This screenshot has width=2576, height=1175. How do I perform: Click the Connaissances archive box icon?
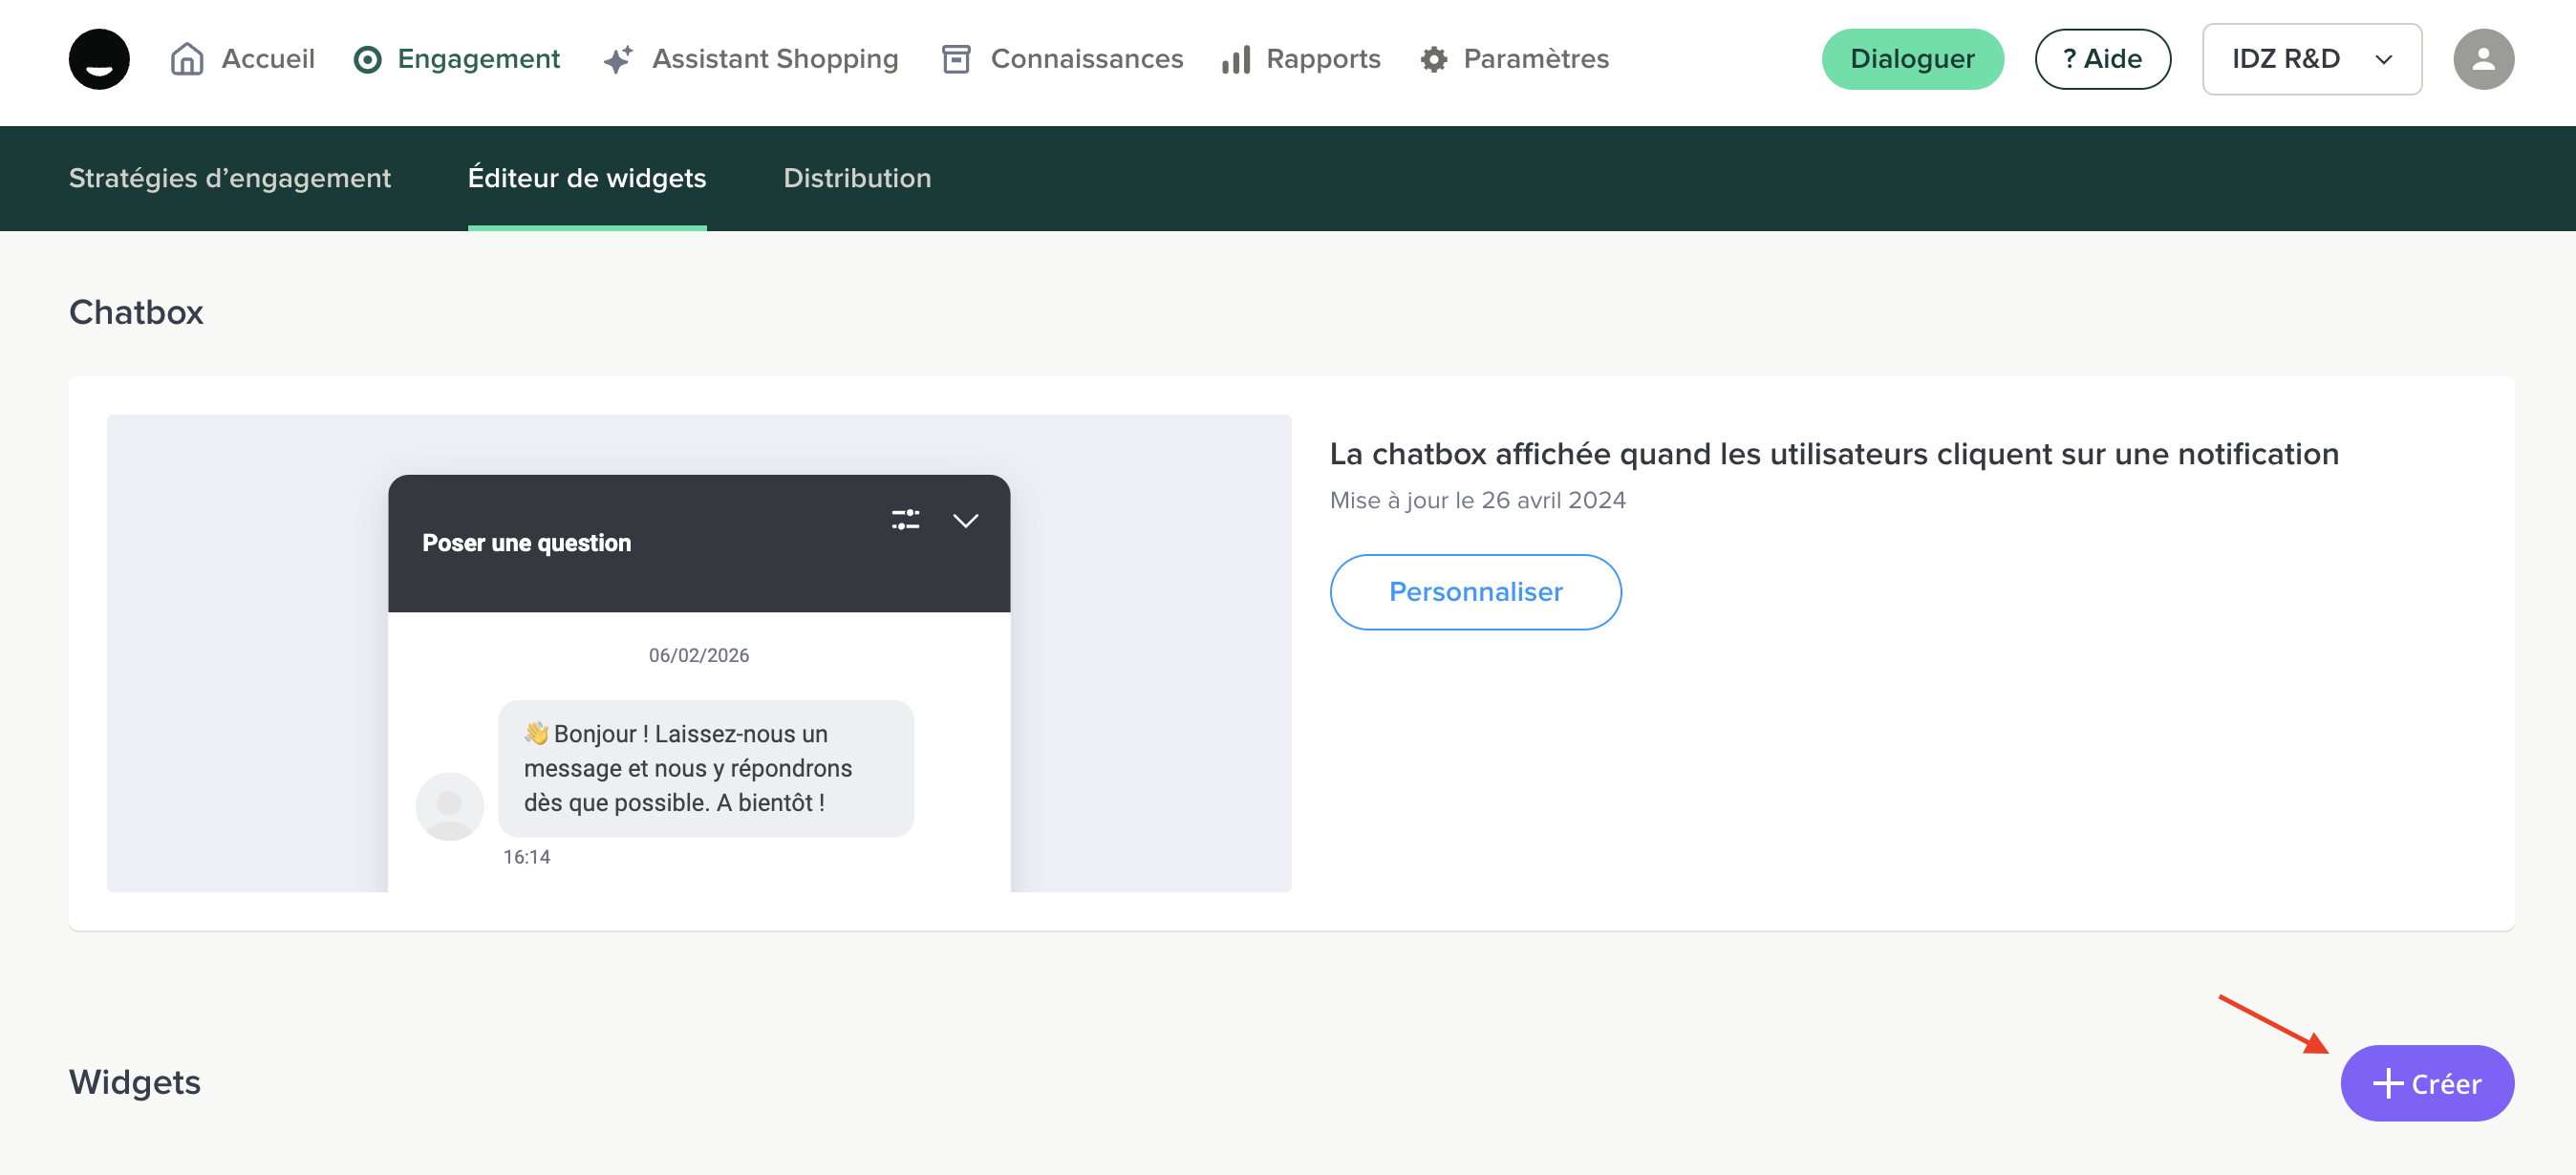click(956, 59)
